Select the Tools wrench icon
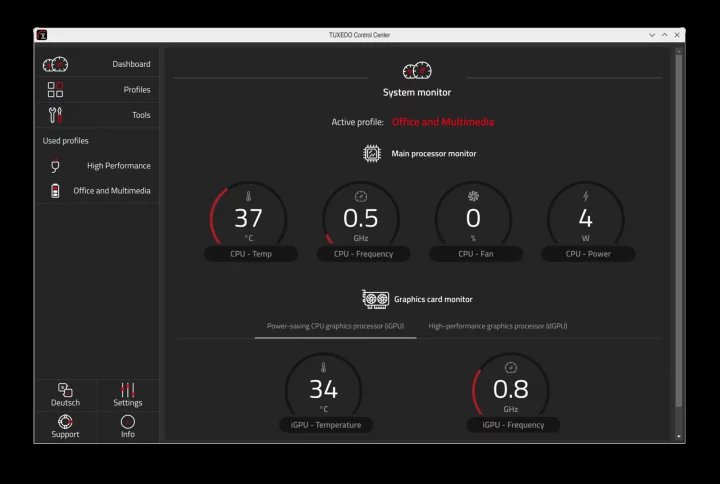Viewport: 720px width, 484px height. coord(56,115)
